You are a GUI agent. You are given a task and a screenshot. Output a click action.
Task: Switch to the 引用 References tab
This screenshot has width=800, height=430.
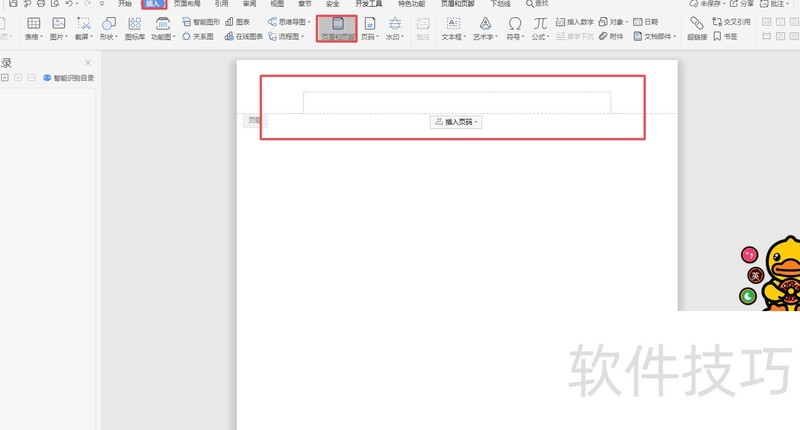[x=221, y=4]
